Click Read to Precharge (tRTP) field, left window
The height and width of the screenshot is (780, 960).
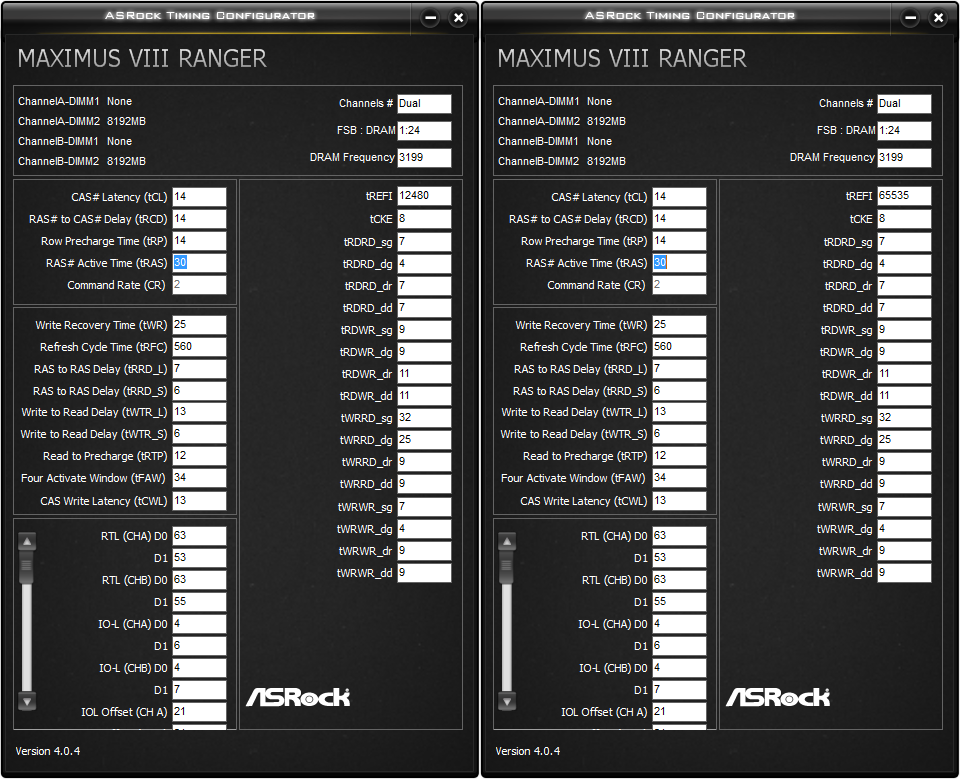[x=199, y=456]
